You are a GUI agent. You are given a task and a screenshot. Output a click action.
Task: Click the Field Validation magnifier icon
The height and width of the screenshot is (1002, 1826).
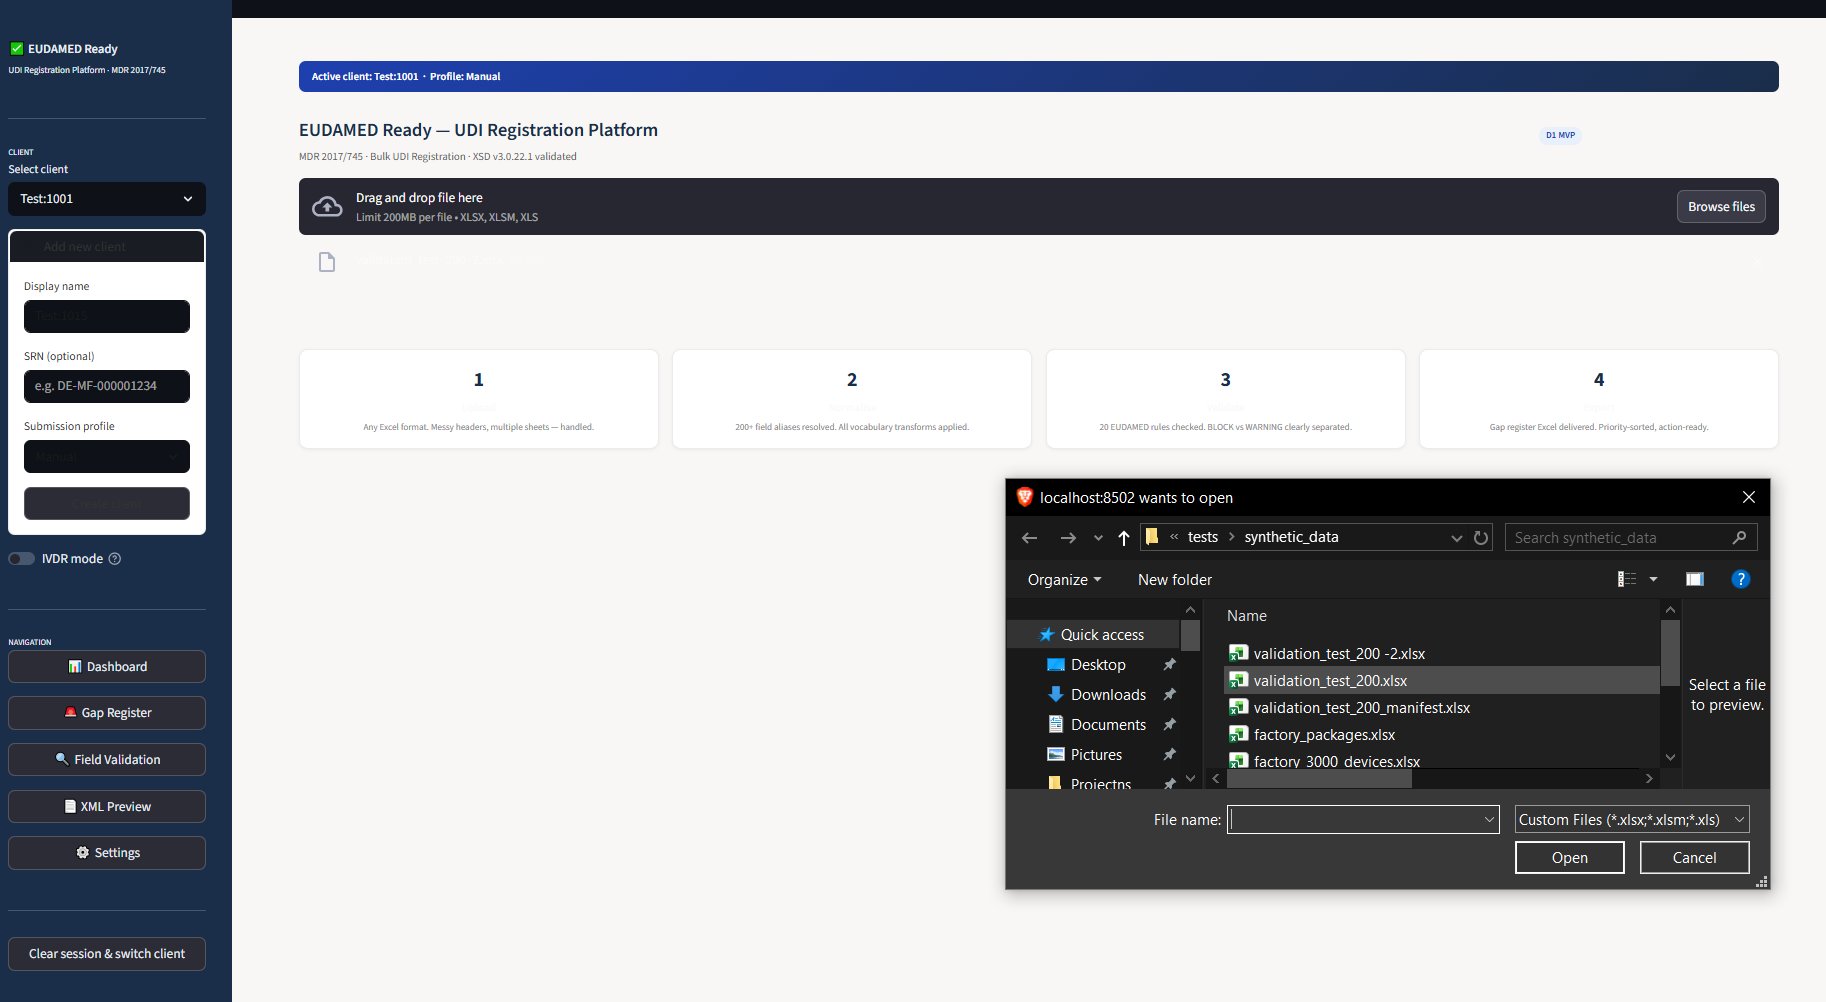tap(62, 759)
